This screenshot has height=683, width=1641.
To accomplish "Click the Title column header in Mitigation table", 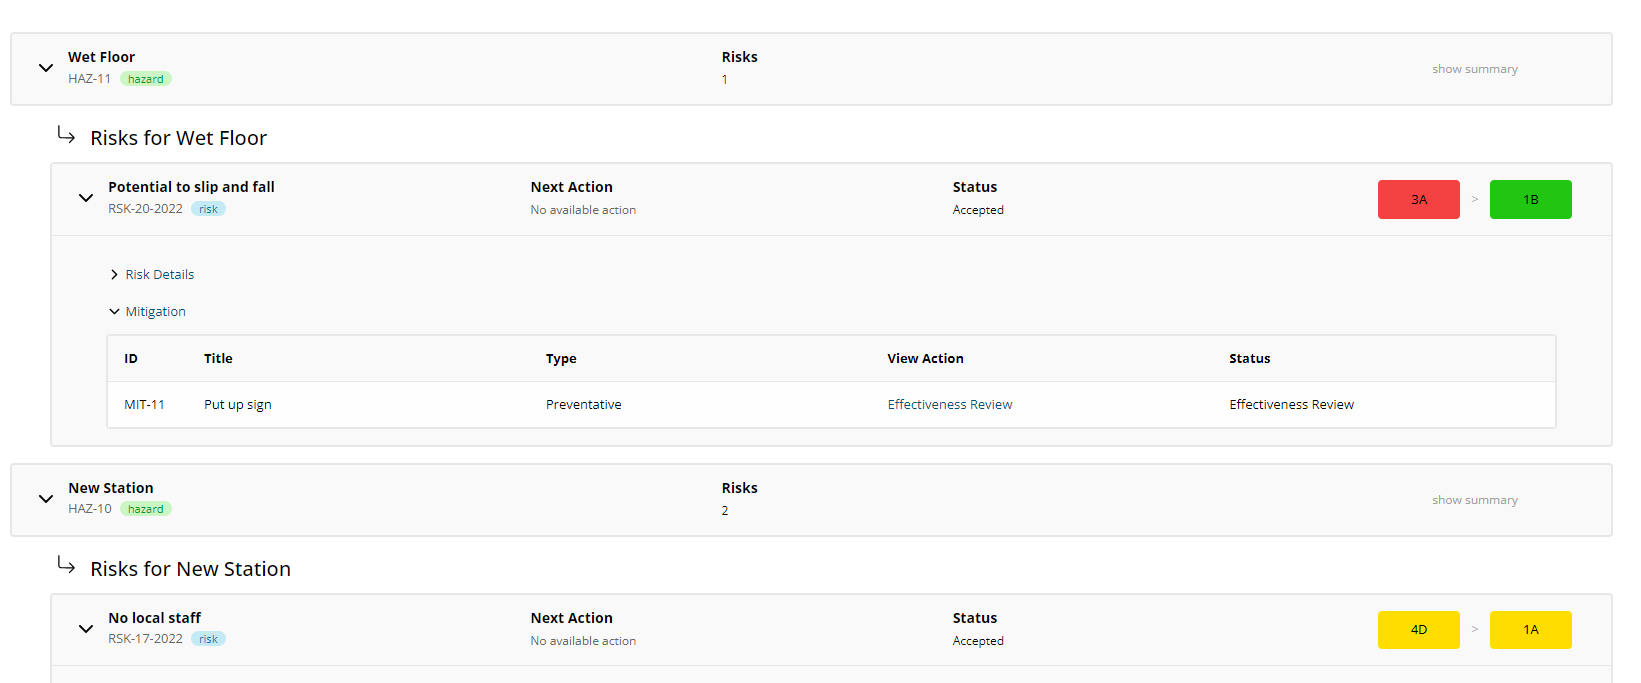I will pyautogui.click(x=218, y=359).
